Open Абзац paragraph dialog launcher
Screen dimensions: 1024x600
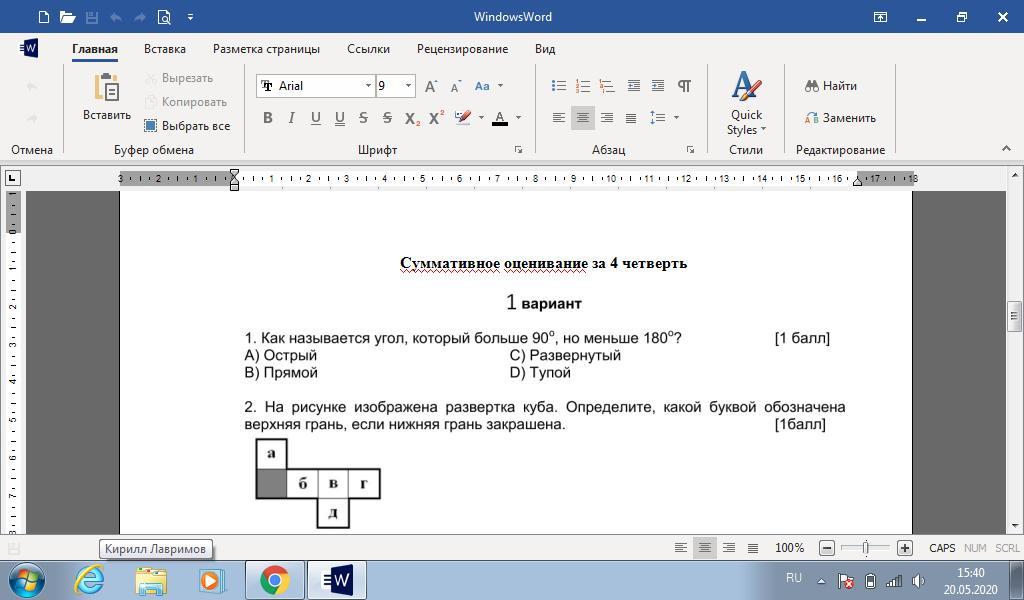[690, 150]
